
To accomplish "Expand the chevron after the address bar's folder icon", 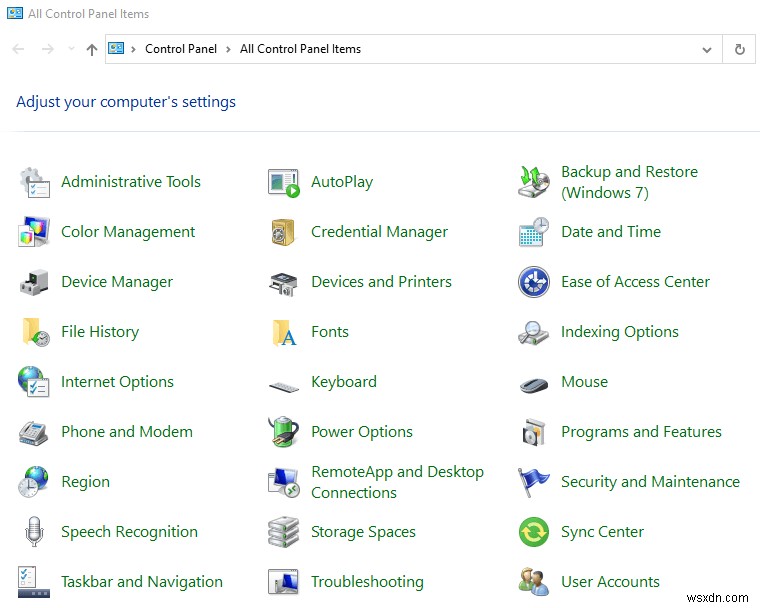I will coord(133,49).
